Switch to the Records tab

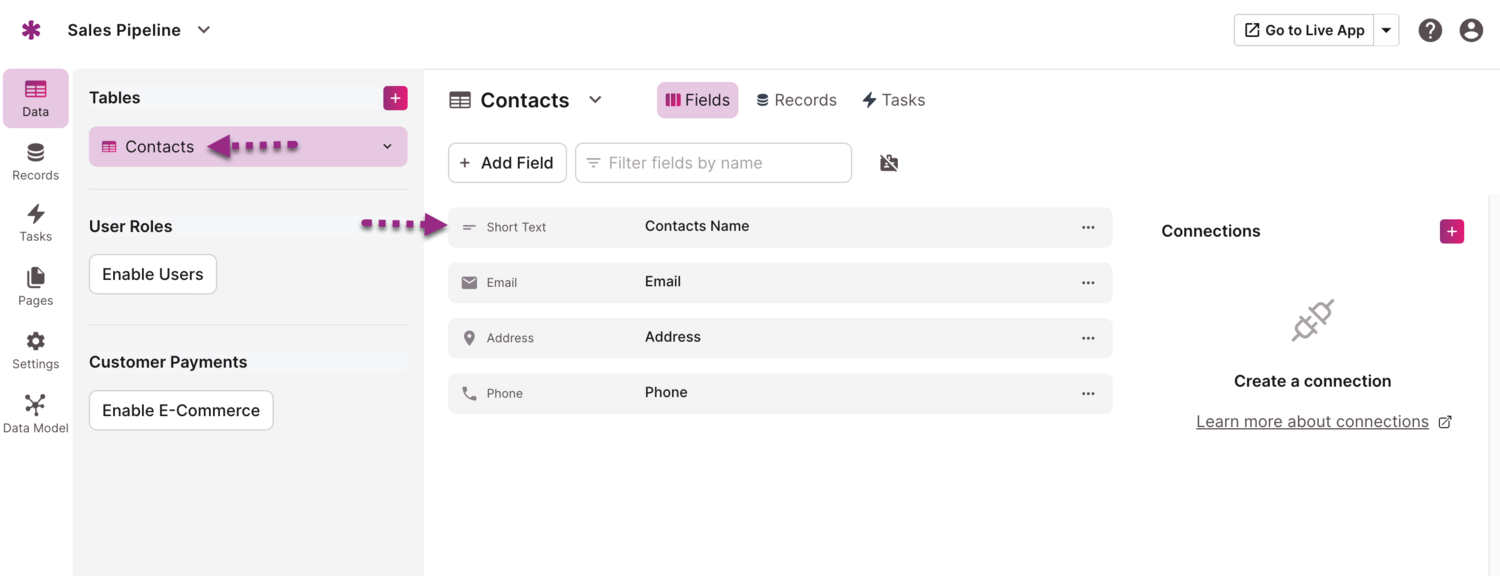pyautogui.click(x=796, y=100)
